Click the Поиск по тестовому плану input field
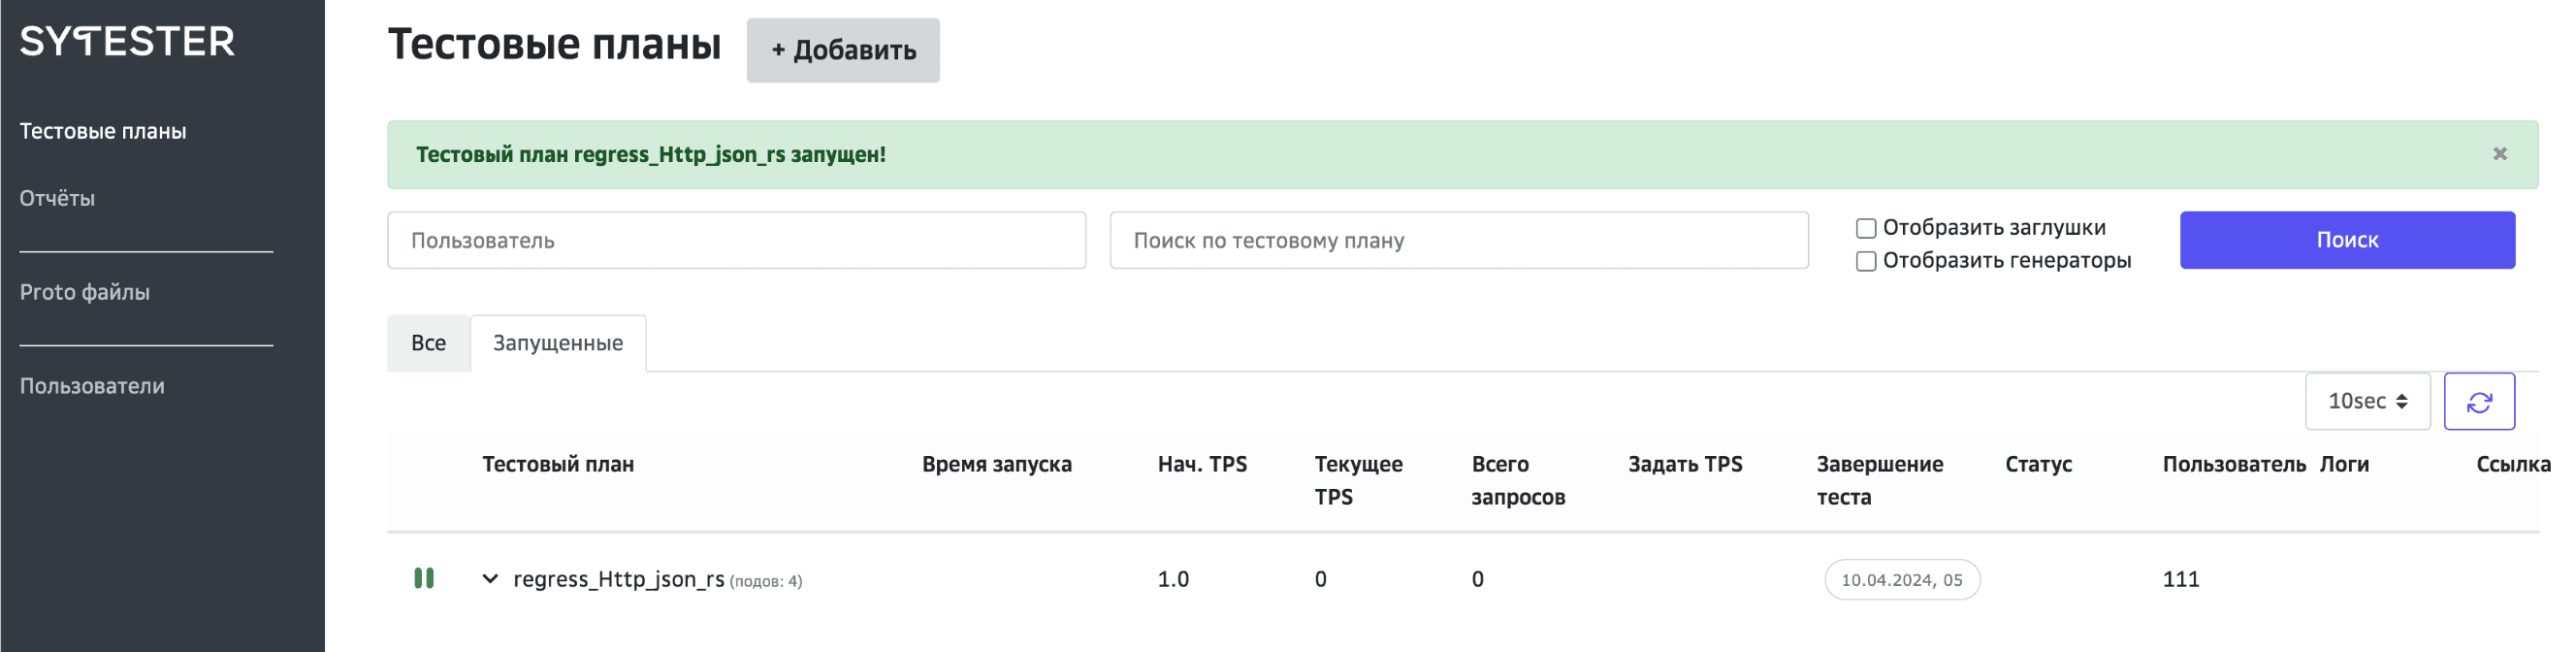Image resolution: width=2576 pixels, height=652 pixels. click(1458, 240)
